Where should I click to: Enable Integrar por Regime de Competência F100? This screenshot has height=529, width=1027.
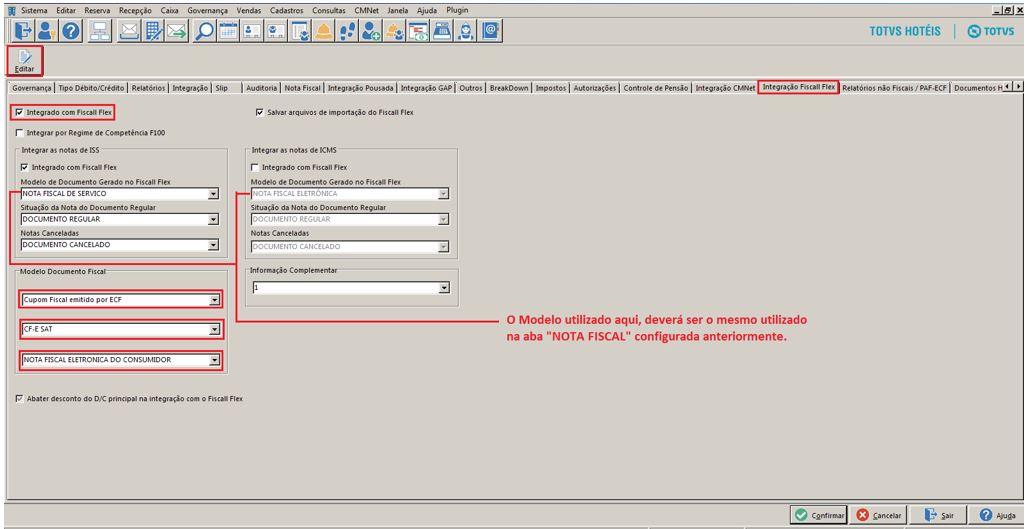(x=19, y=132)
